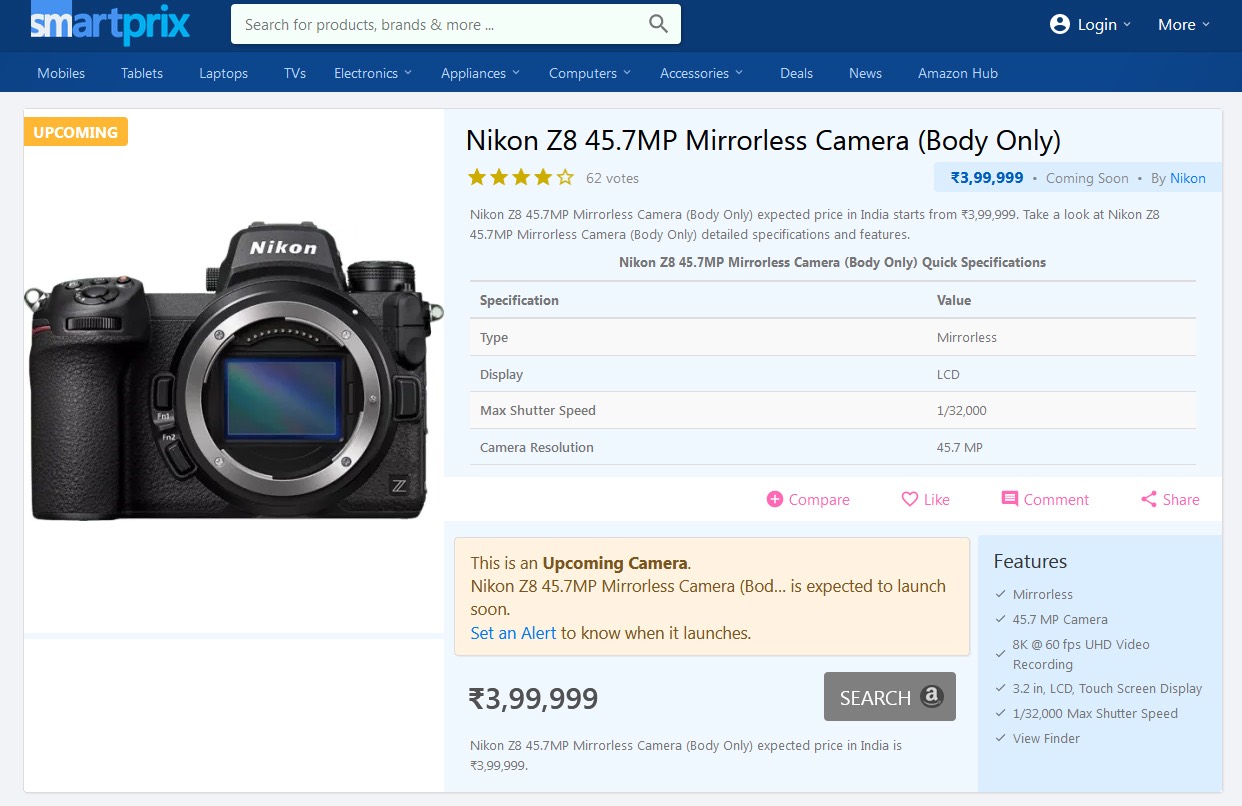Open the Accessories category dropdown
The image size is (1242, 806).
point(701,73)
